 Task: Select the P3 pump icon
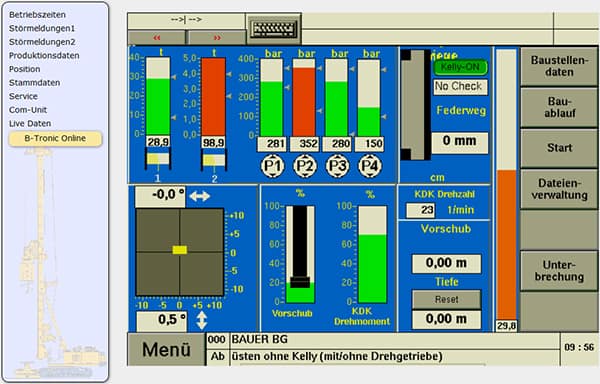coord(338,166)
